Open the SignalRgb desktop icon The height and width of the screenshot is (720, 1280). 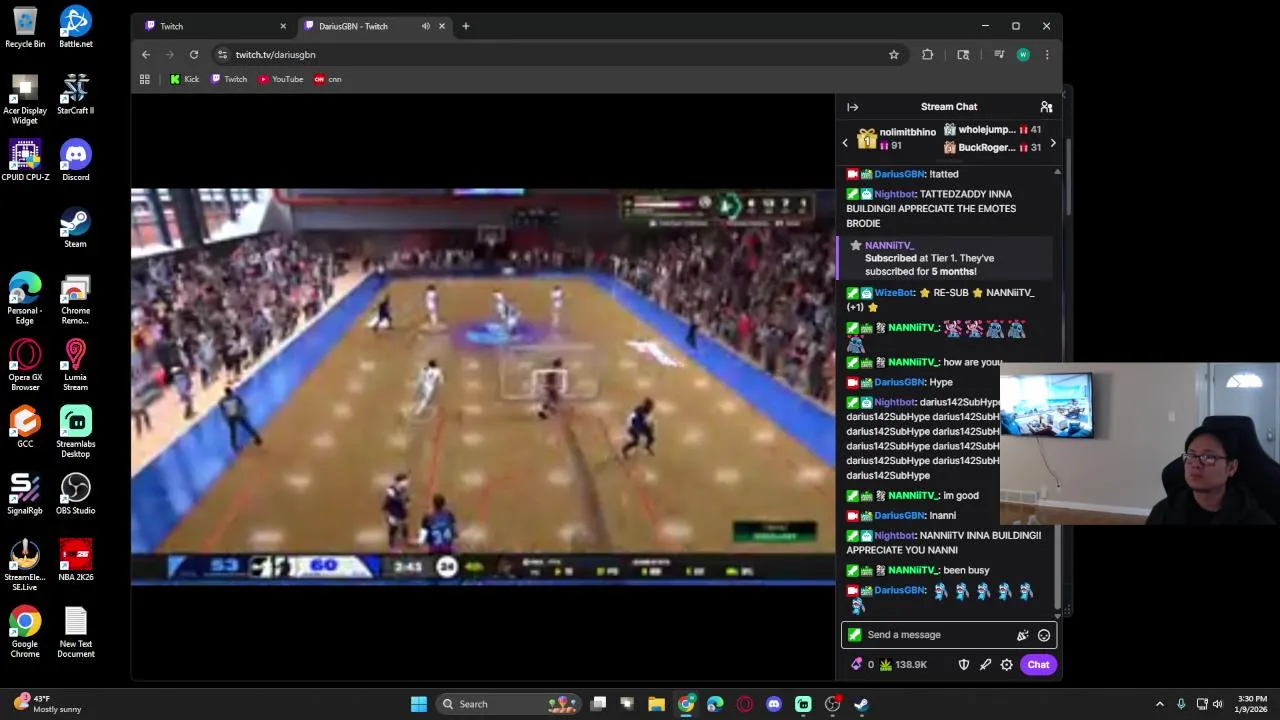[25, 494]
